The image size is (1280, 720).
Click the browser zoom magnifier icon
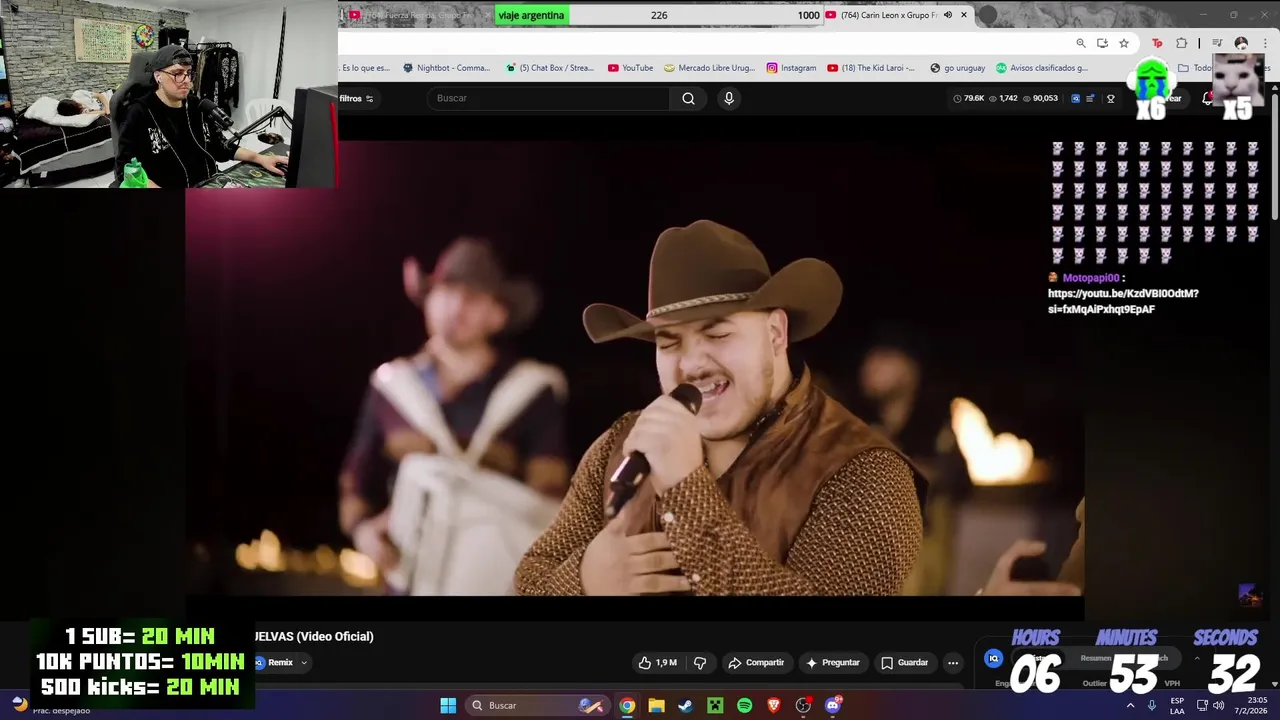coord(1081,43)
